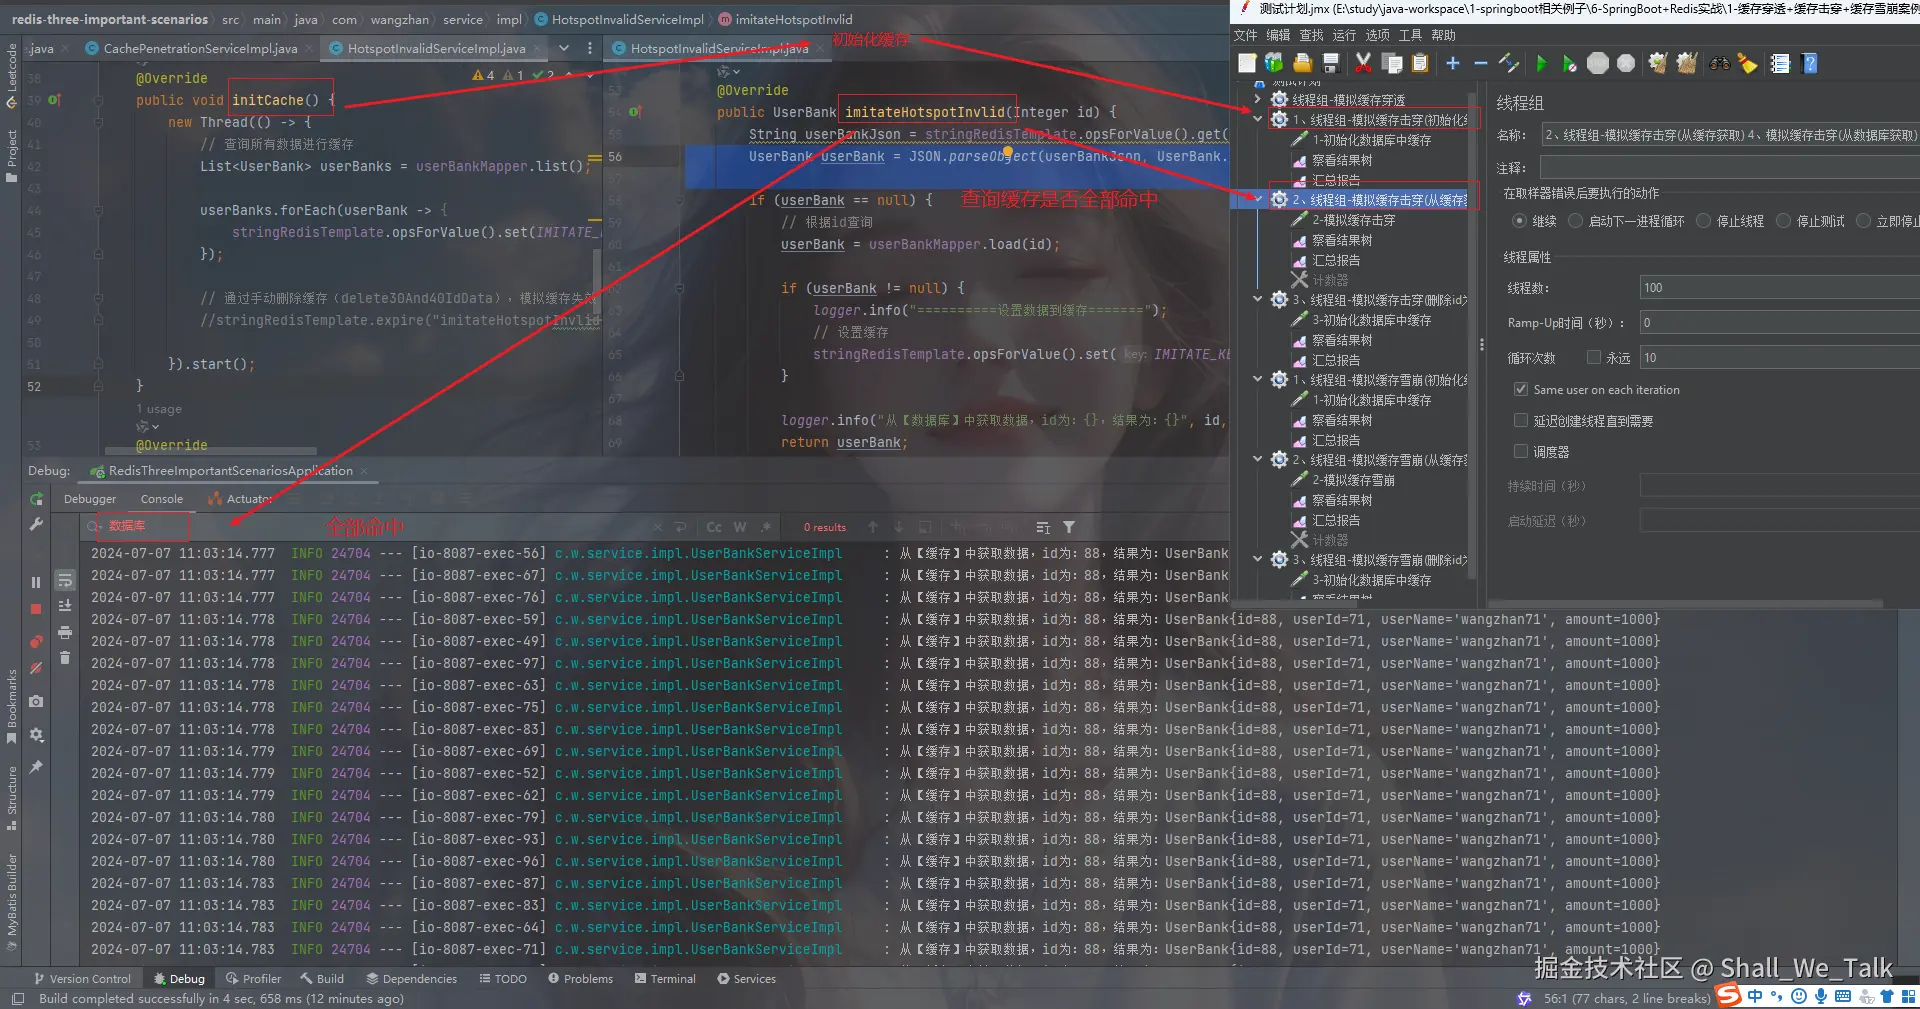Click the JMeter Search binoculars icon
The width and height of the screenshot is (1920, 1009).
tap(1720, 63)
